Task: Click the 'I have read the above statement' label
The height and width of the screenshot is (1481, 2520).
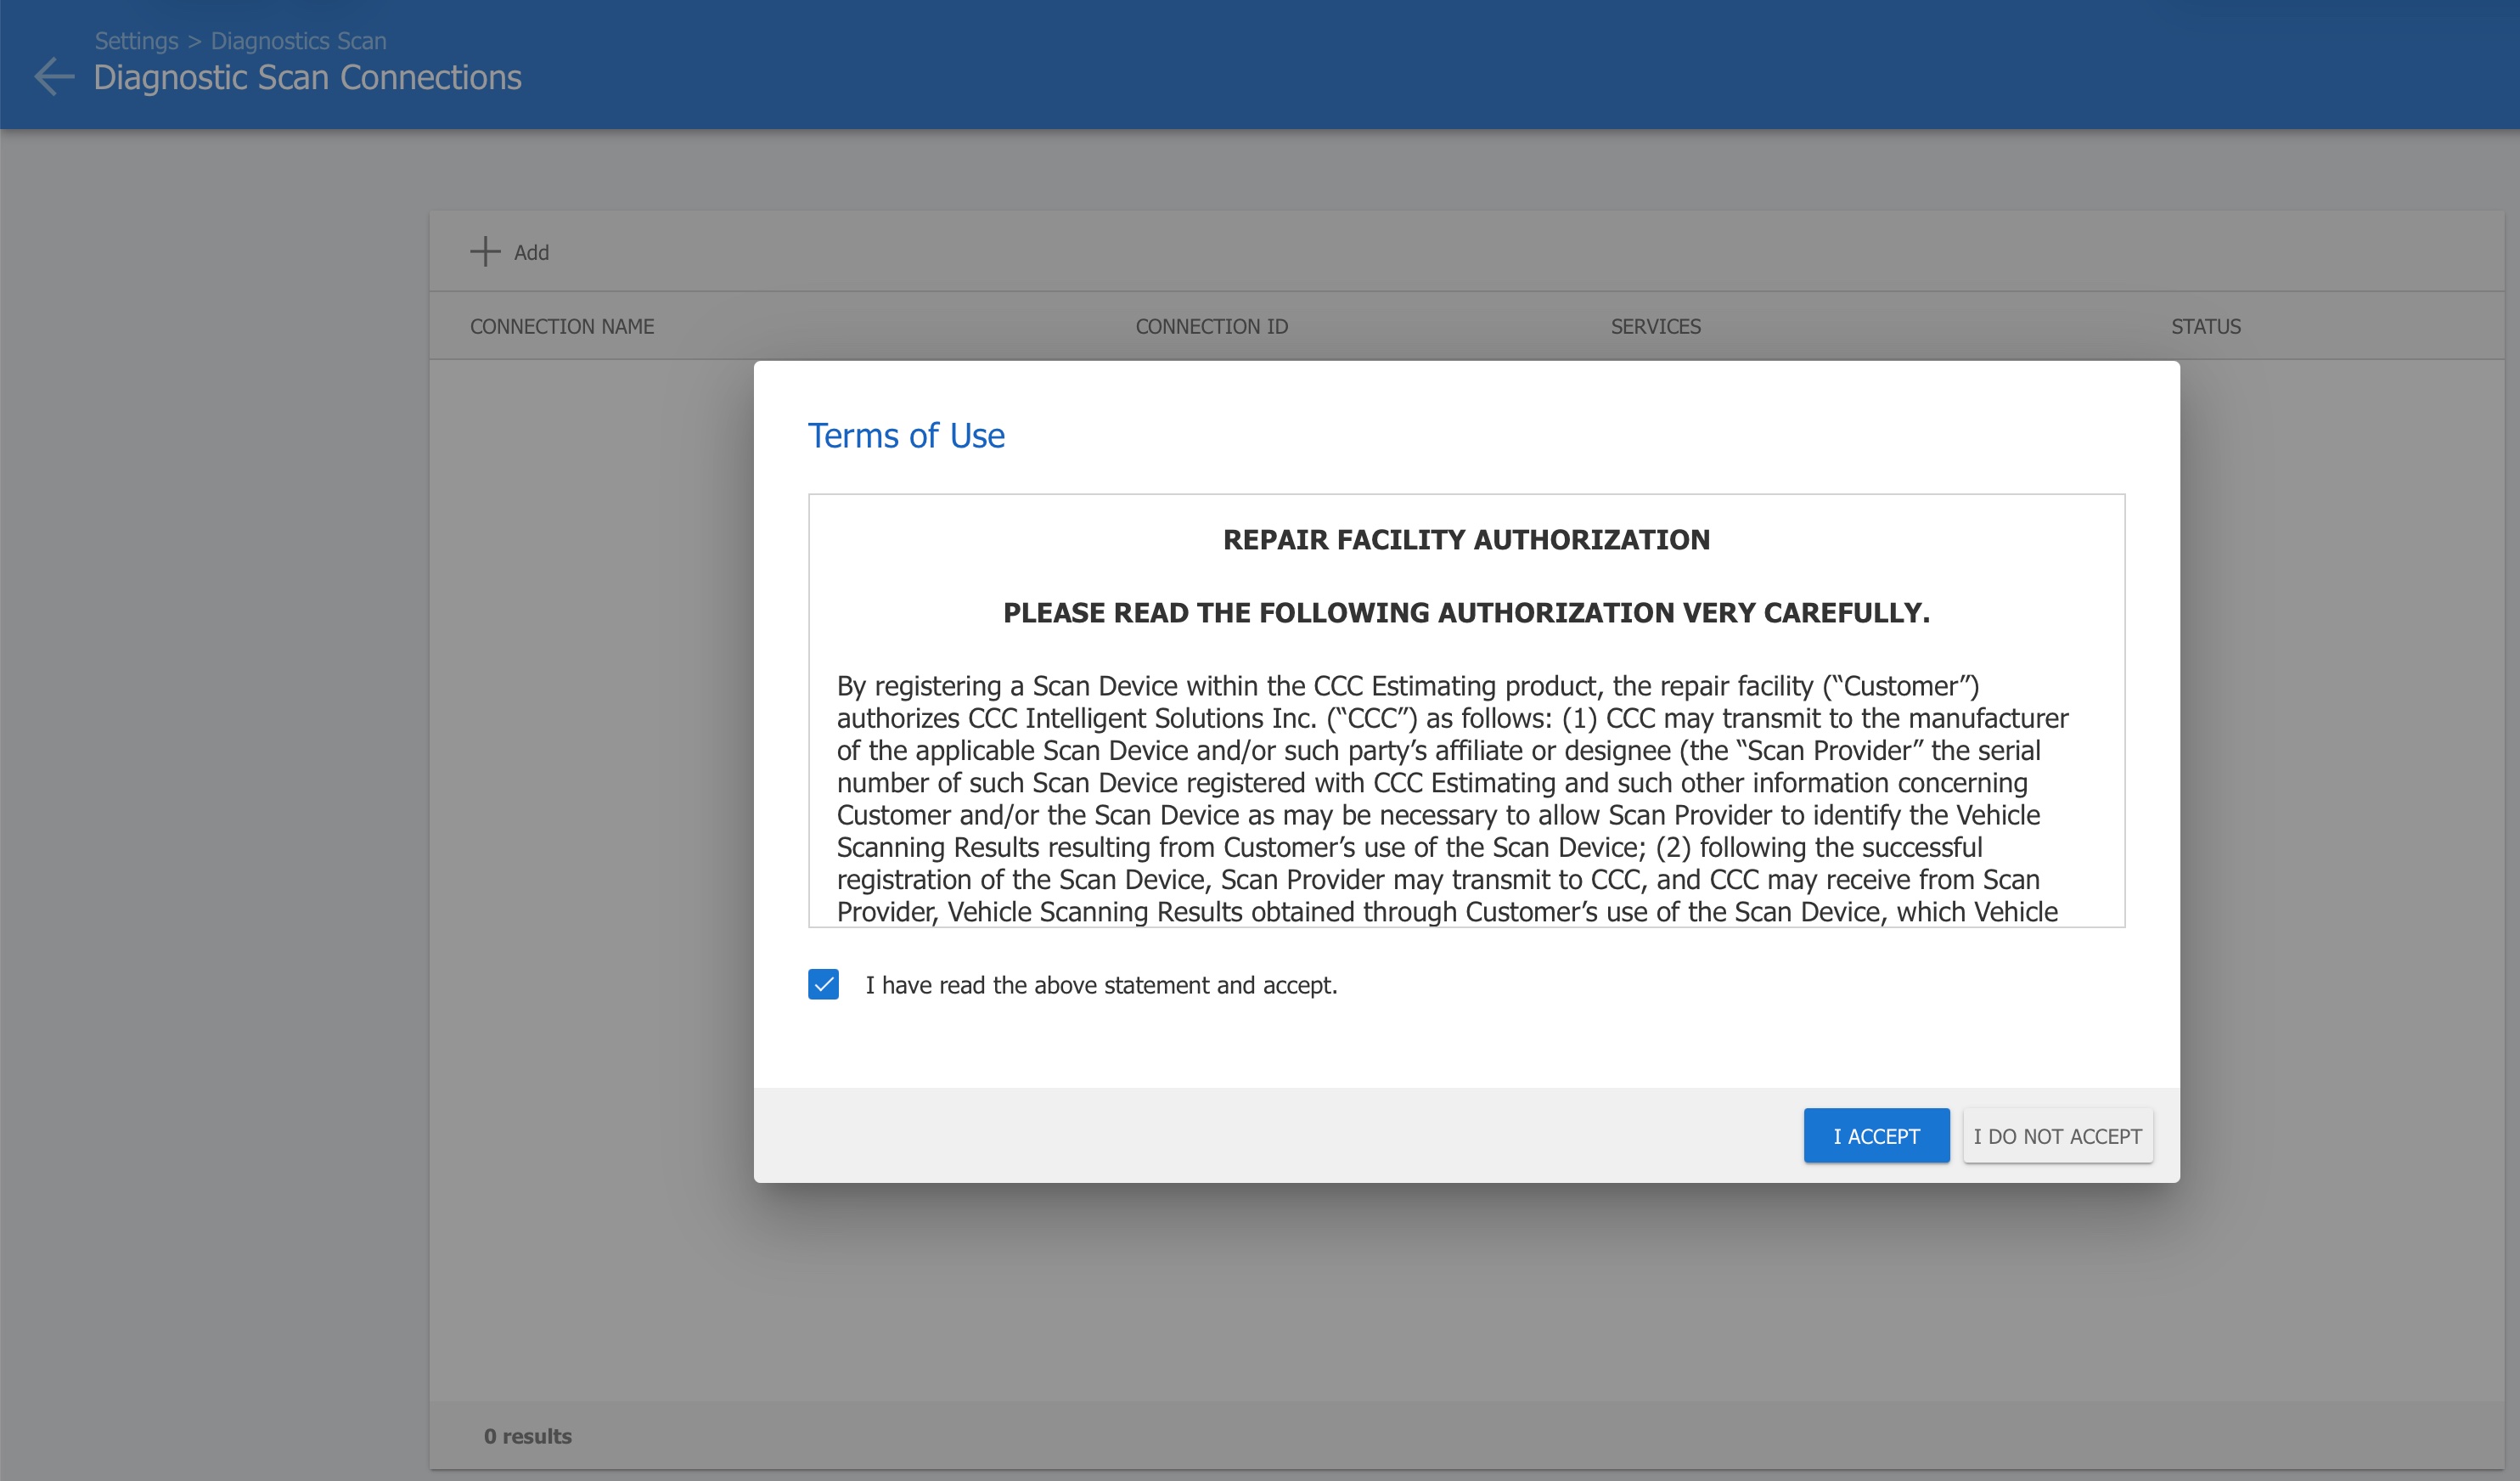Action: [1101, 985]
